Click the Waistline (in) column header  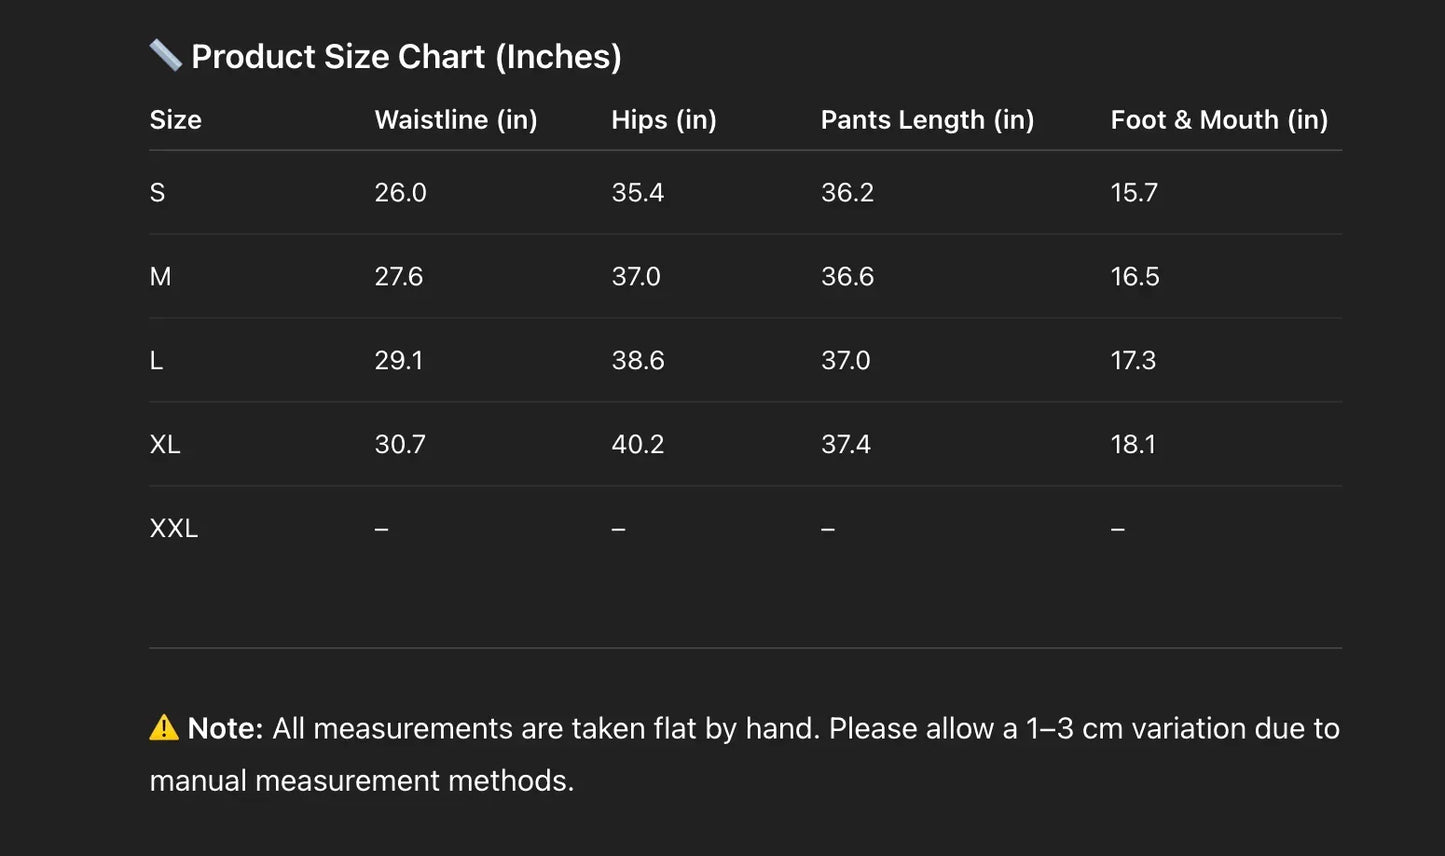point(456,120)
